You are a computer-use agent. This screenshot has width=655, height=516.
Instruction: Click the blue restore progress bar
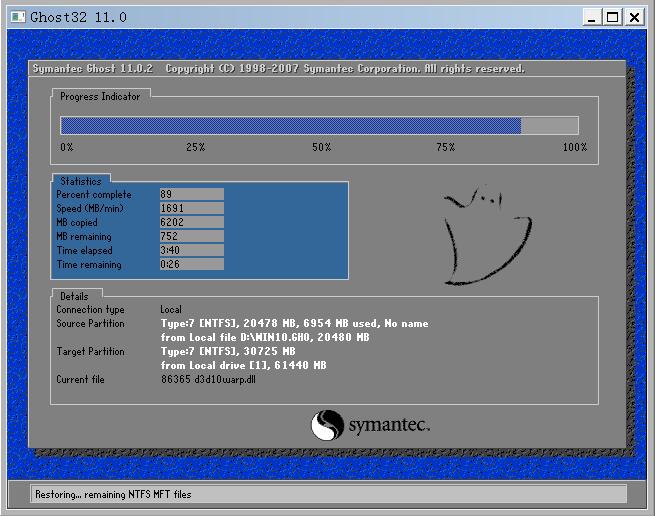291,125
